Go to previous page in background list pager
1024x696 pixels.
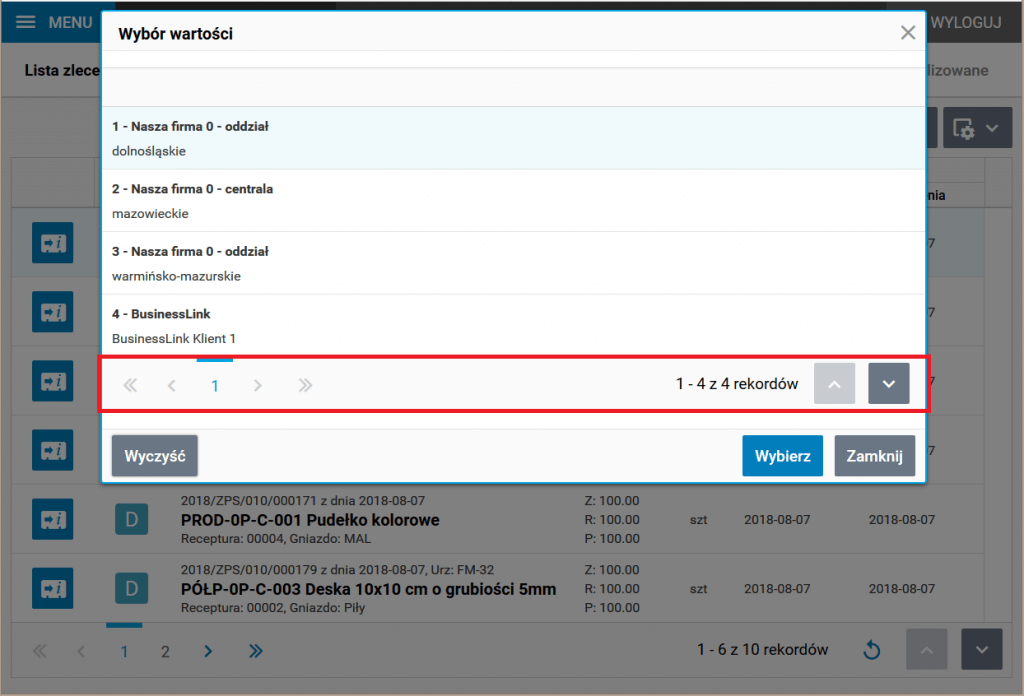(81, 651)
